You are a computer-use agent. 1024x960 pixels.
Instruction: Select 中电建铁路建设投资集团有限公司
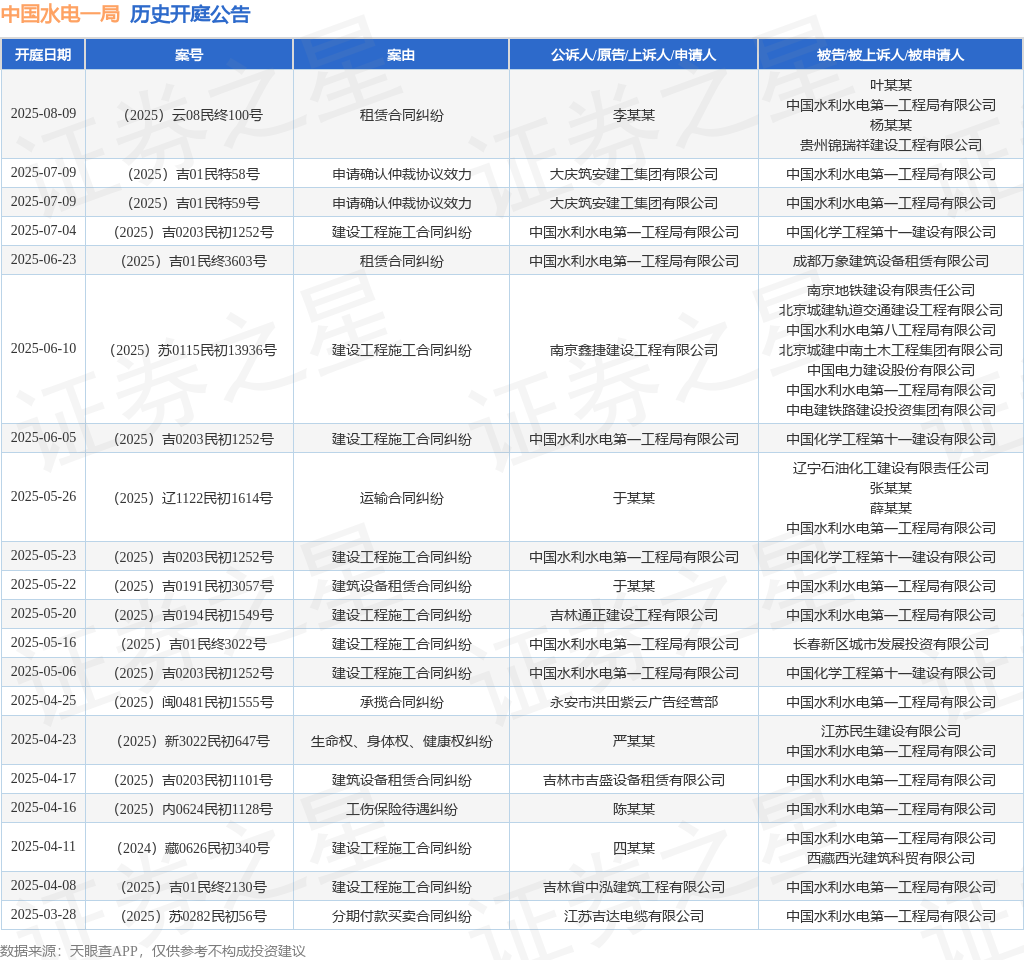(891, 411)
